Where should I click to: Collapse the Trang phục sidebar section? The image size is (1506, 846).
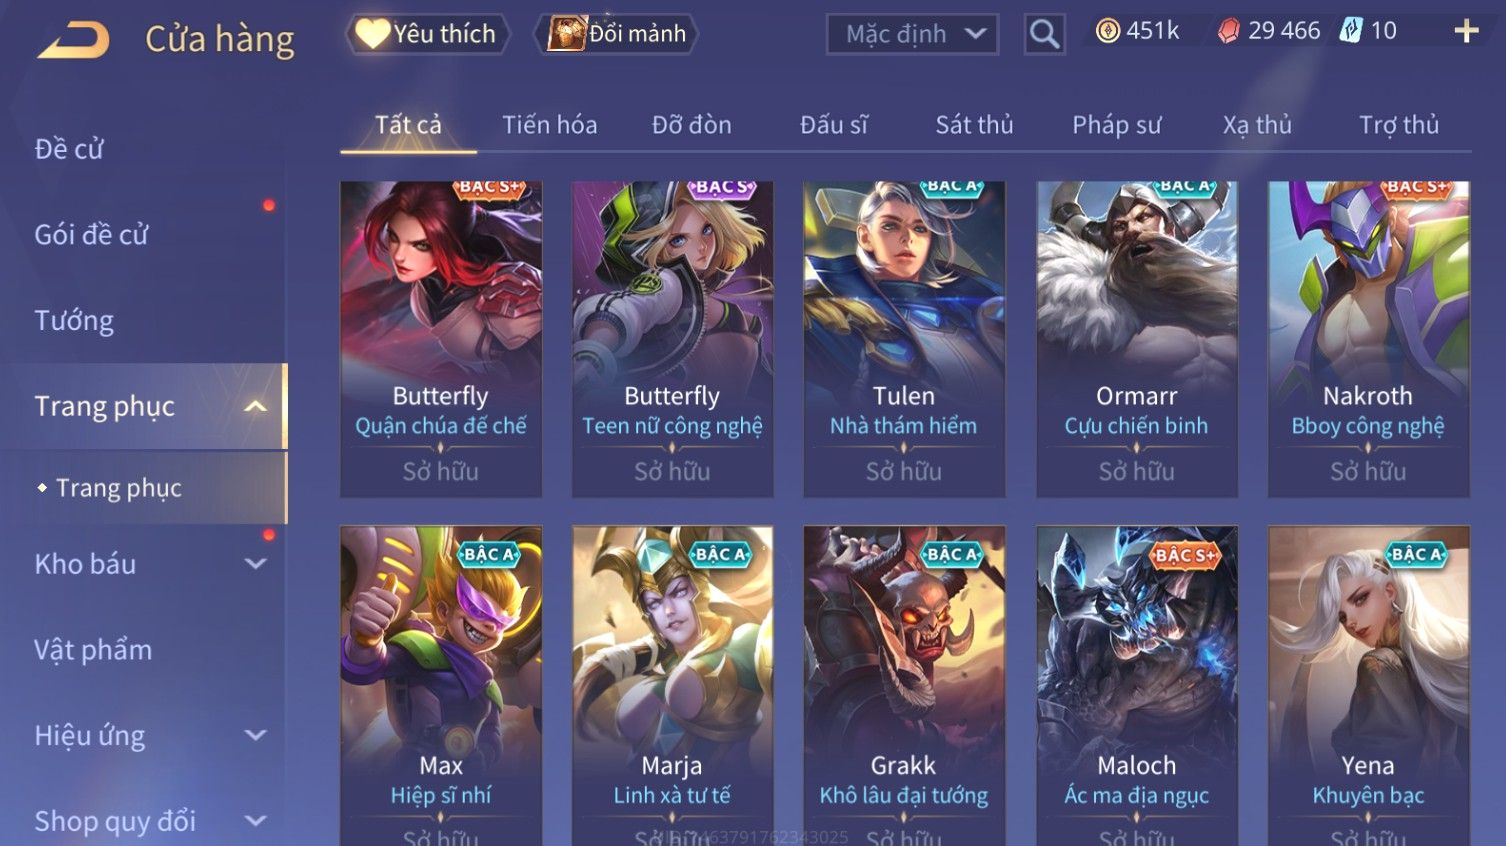pos(256,406)
